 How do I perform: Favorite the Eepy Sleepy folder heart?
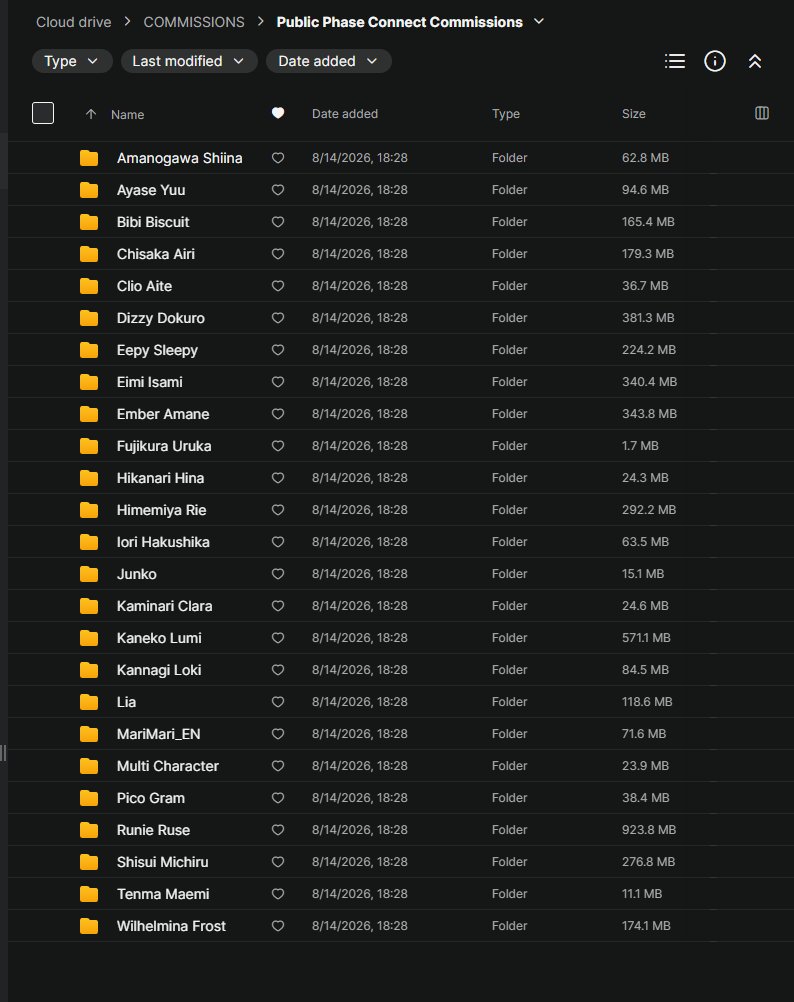click(x=278, y=350)
